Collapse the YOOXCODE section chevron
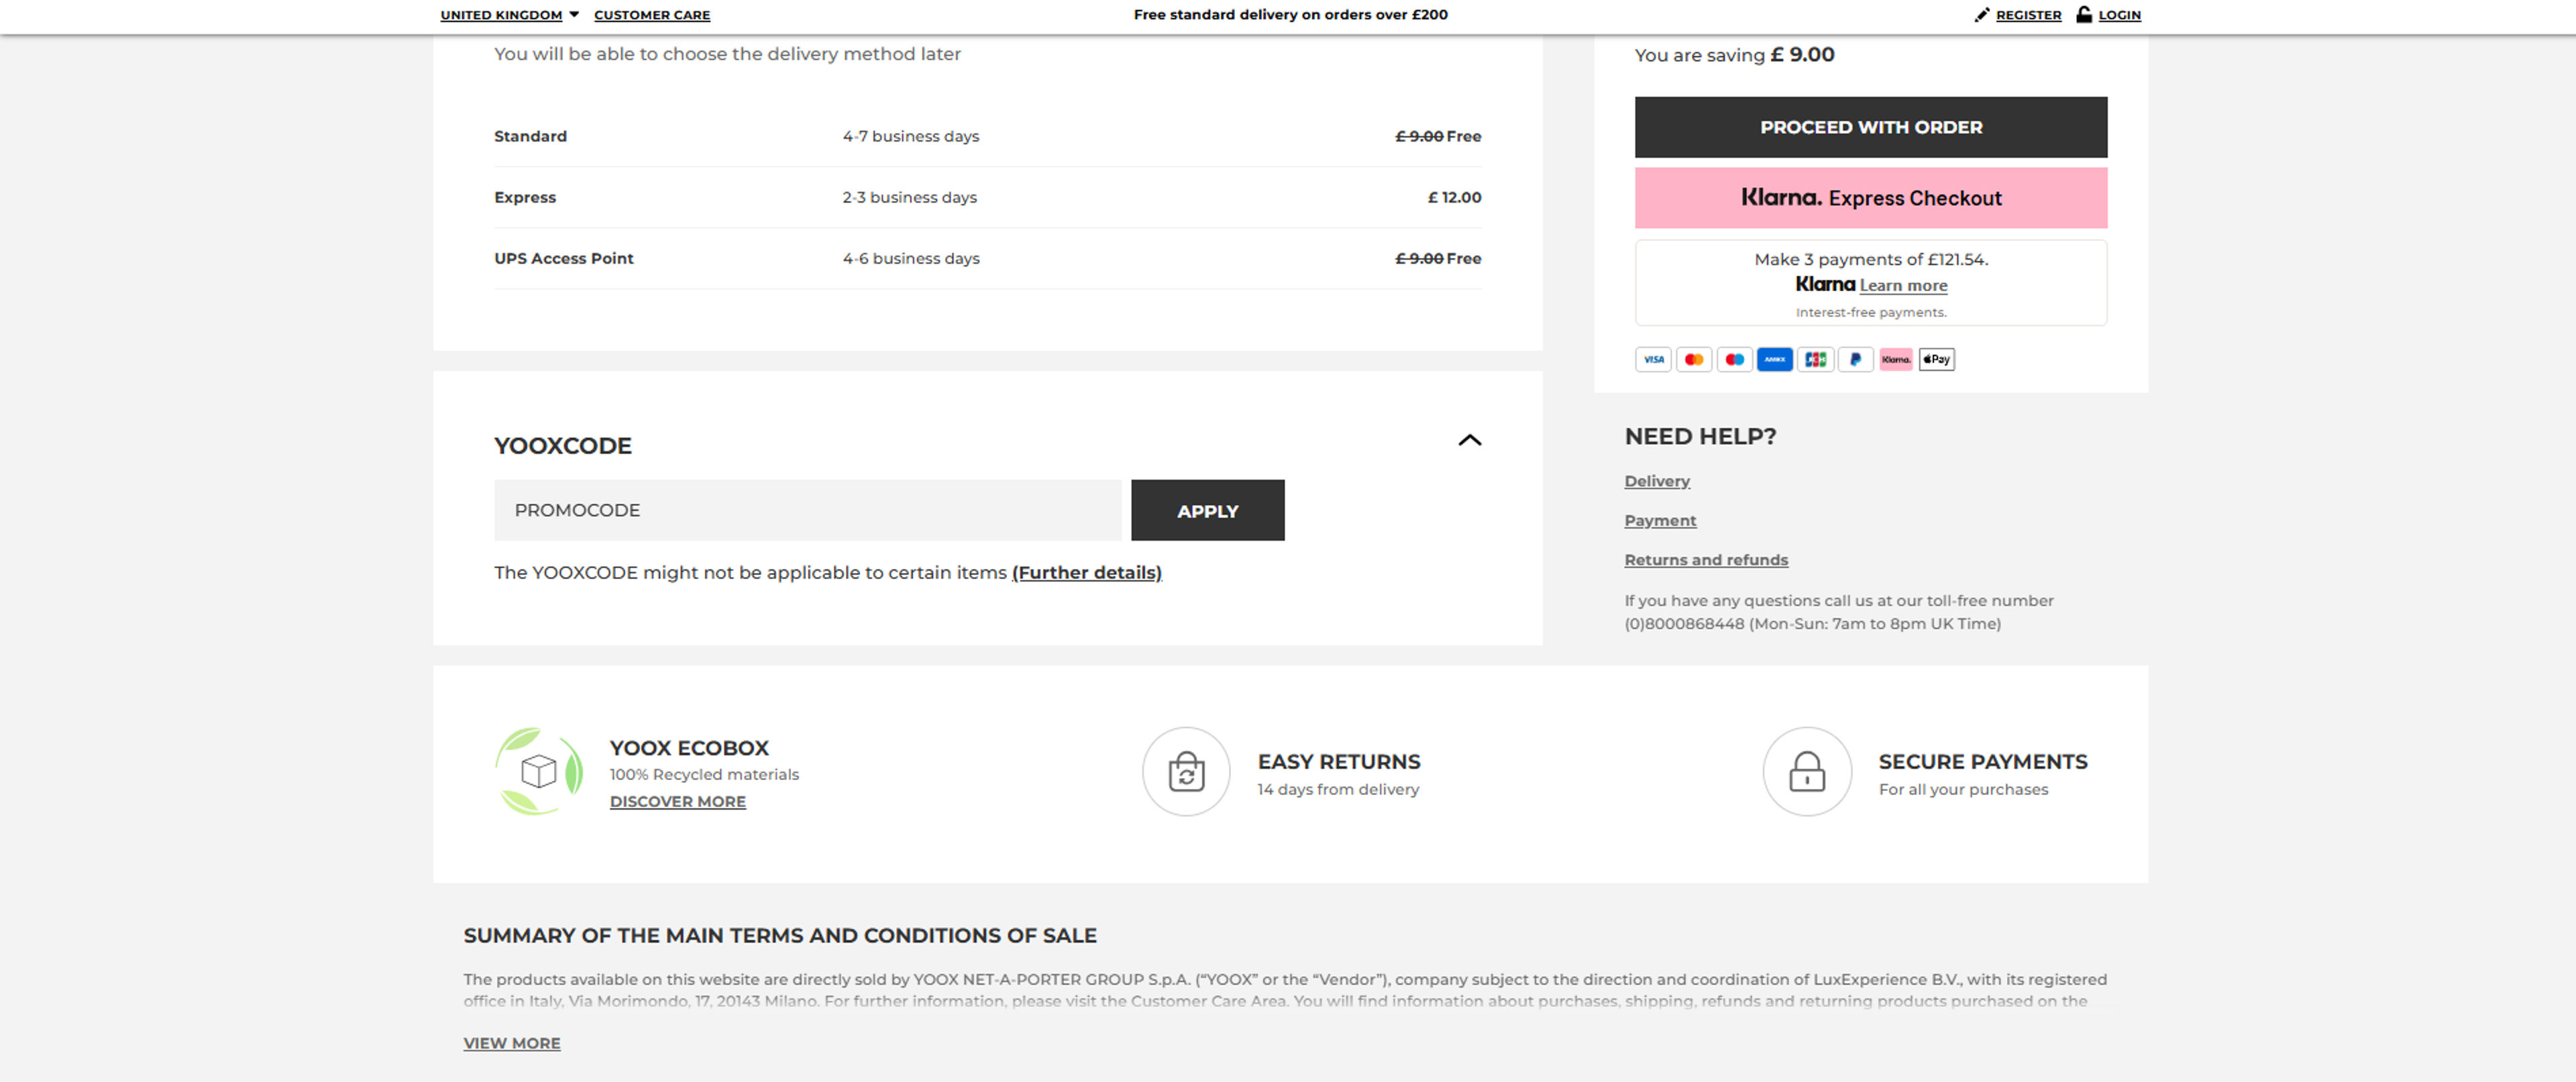The height and width of the screenshot is (1082, 2576). (1469, 440)
